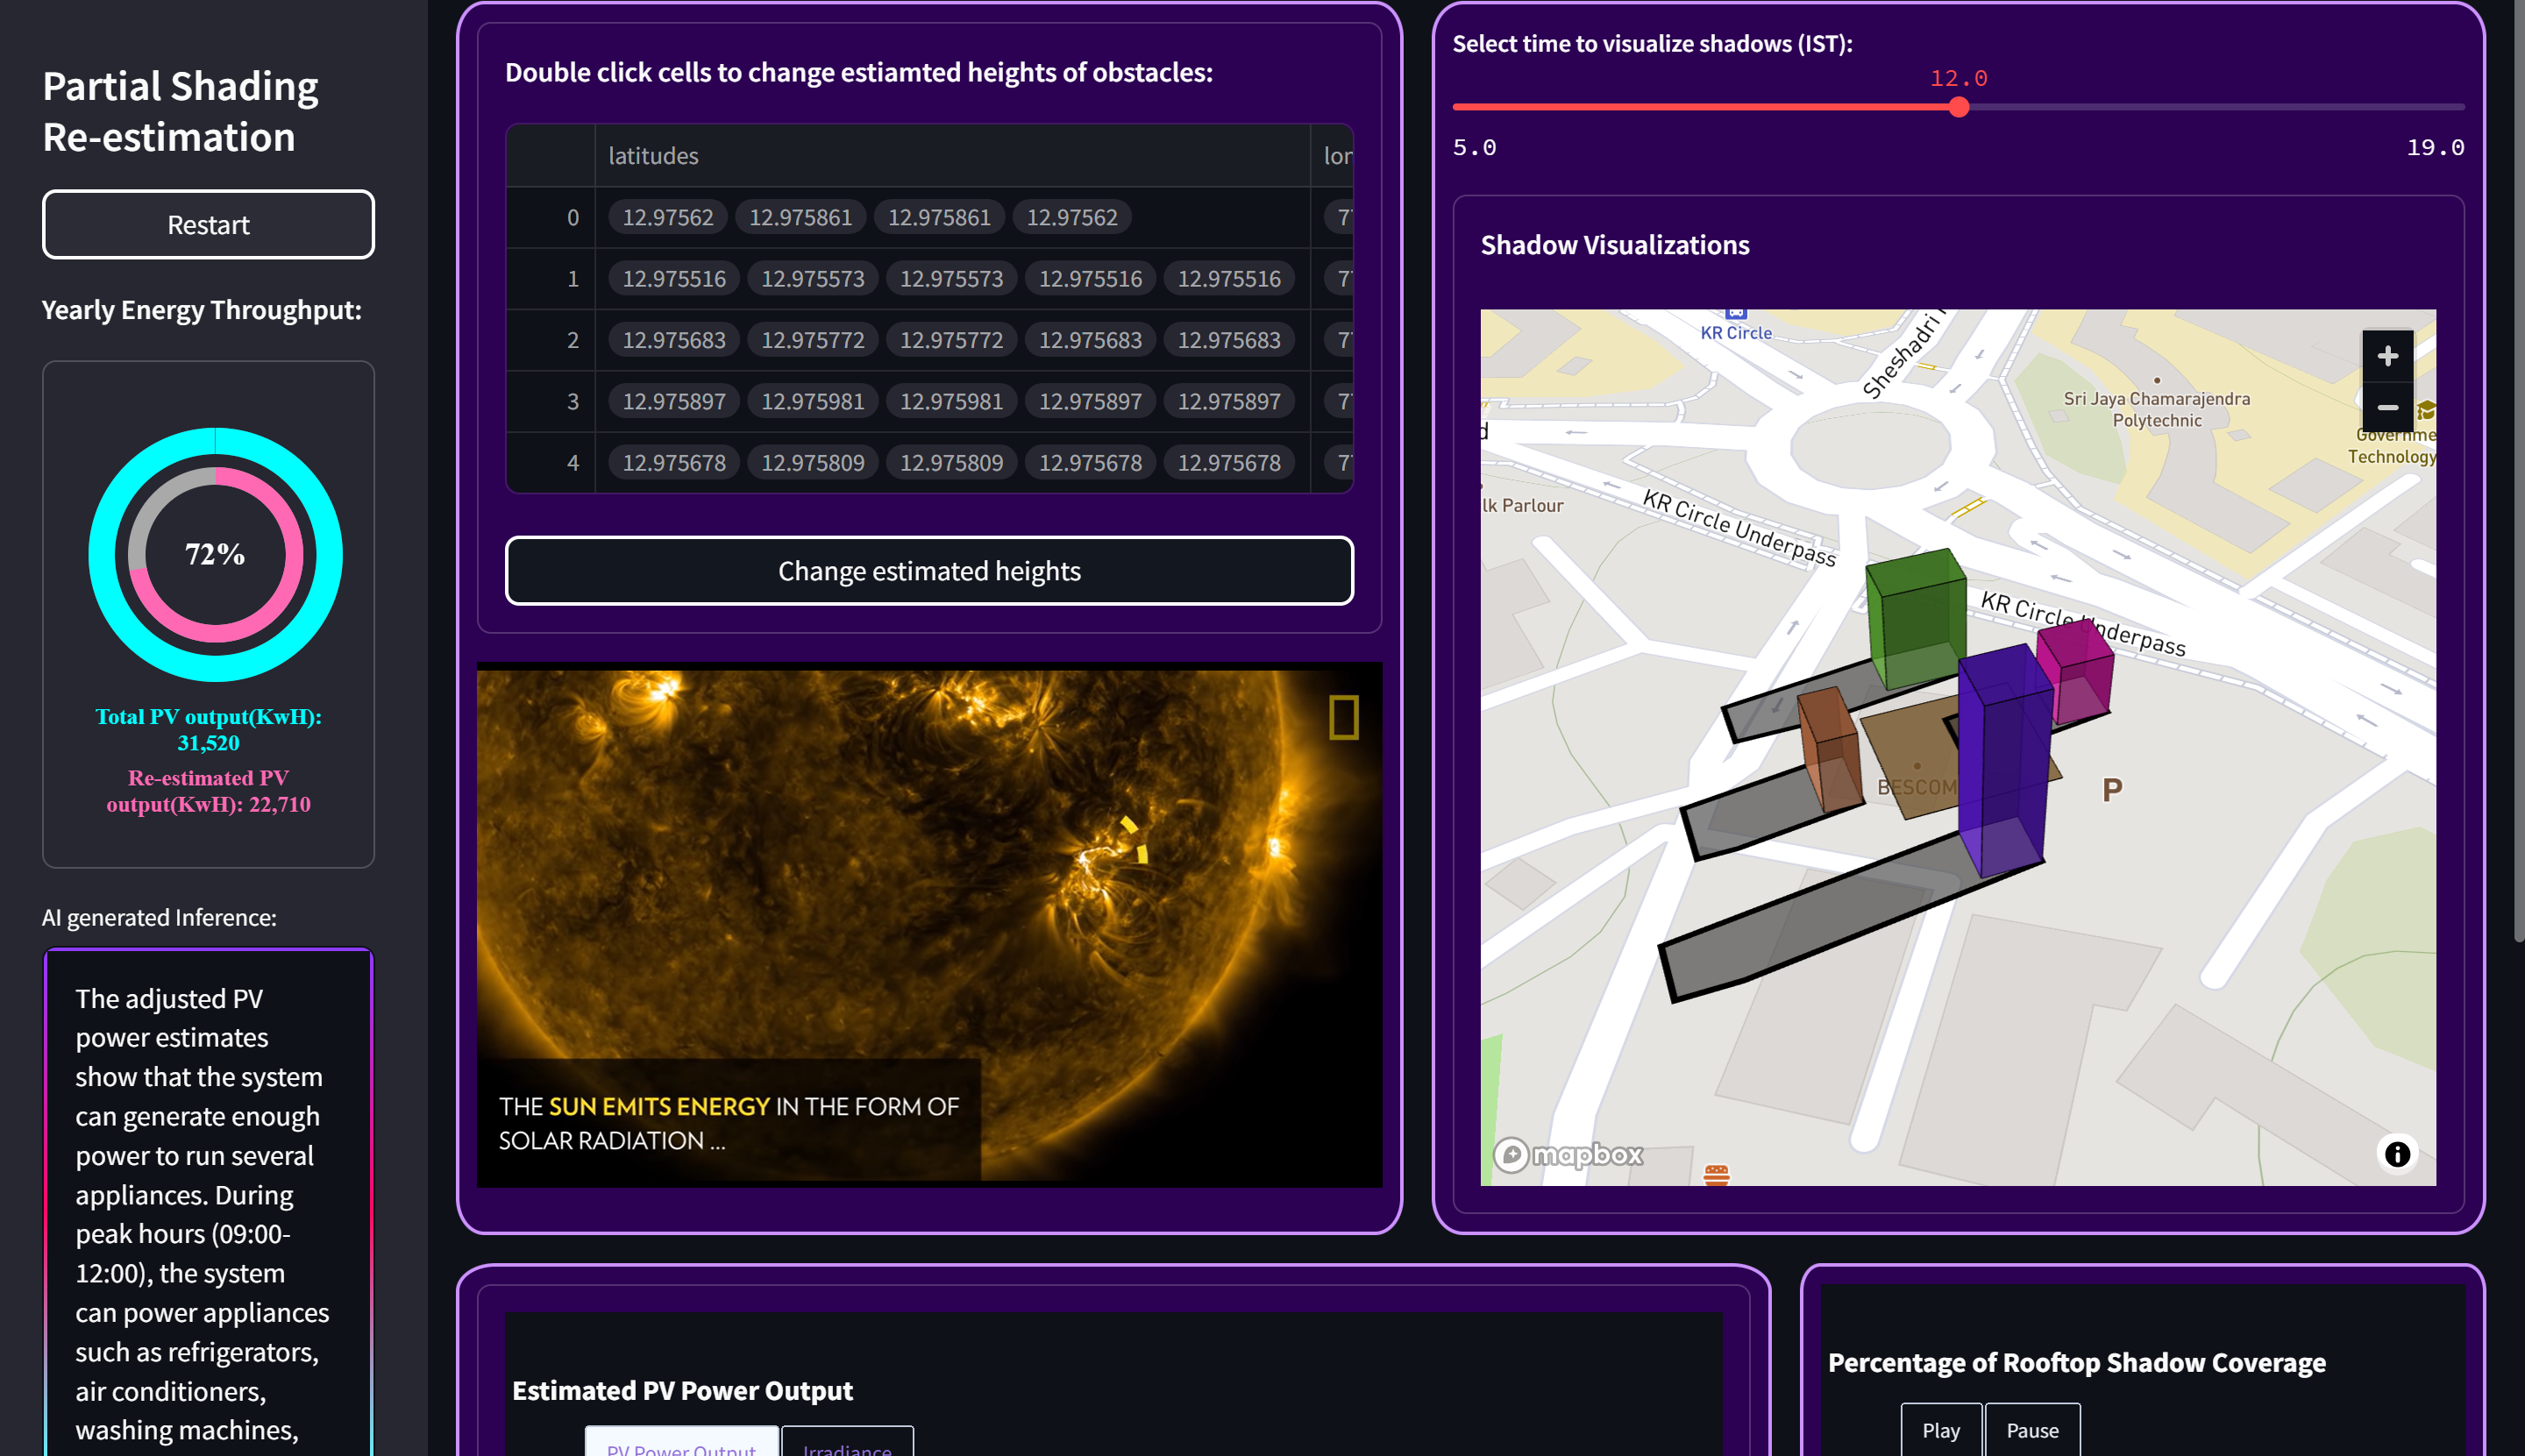Click the latitudes column header

[x=653, y=156]
